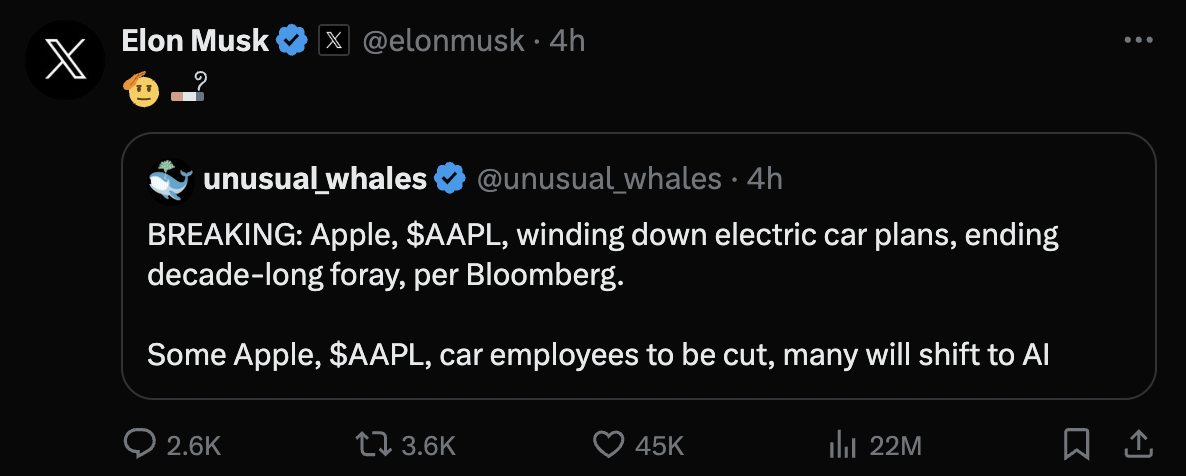
Task: Click the X affiliation badge icon
Action: pos(334,41)
